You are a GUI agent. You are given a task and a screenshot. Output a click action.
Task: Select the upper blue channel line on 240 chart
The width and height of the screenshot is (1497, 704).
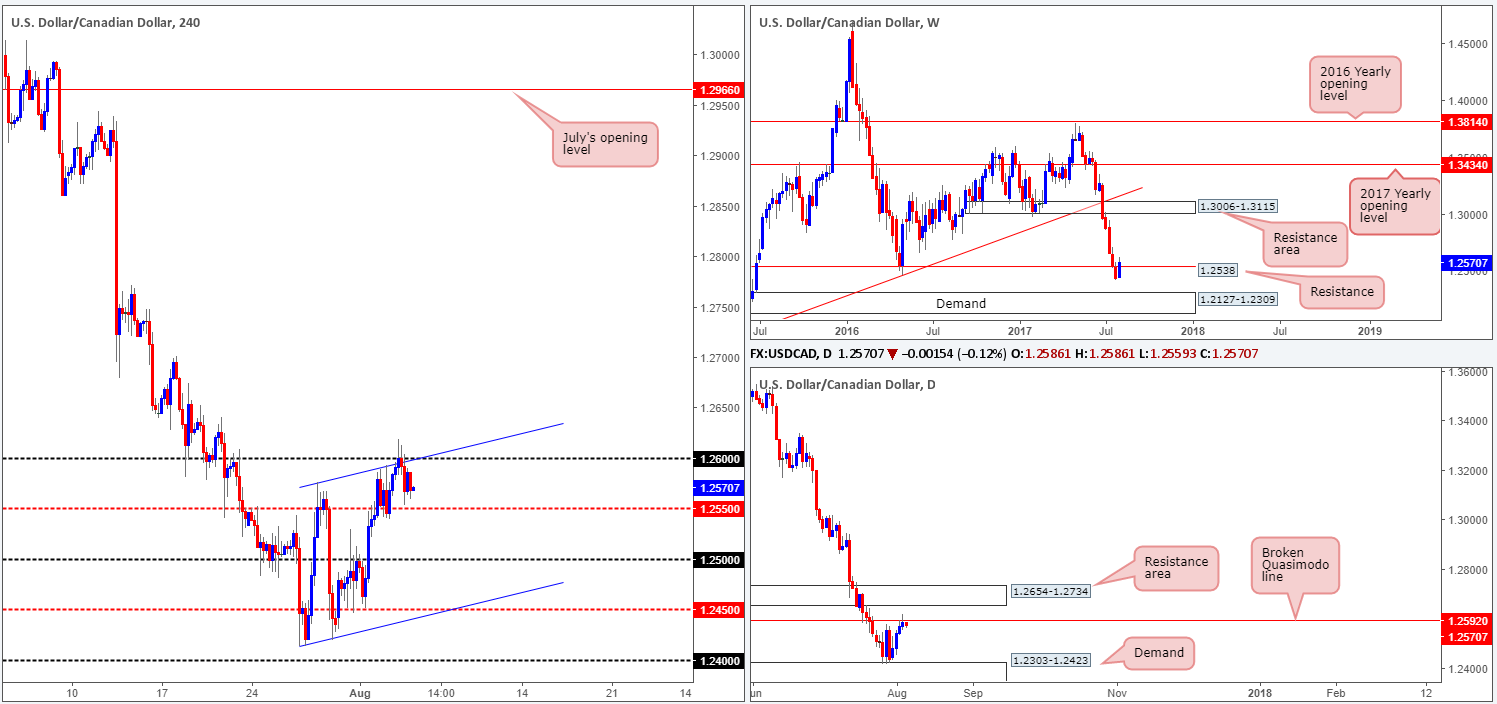click(431, 455)
